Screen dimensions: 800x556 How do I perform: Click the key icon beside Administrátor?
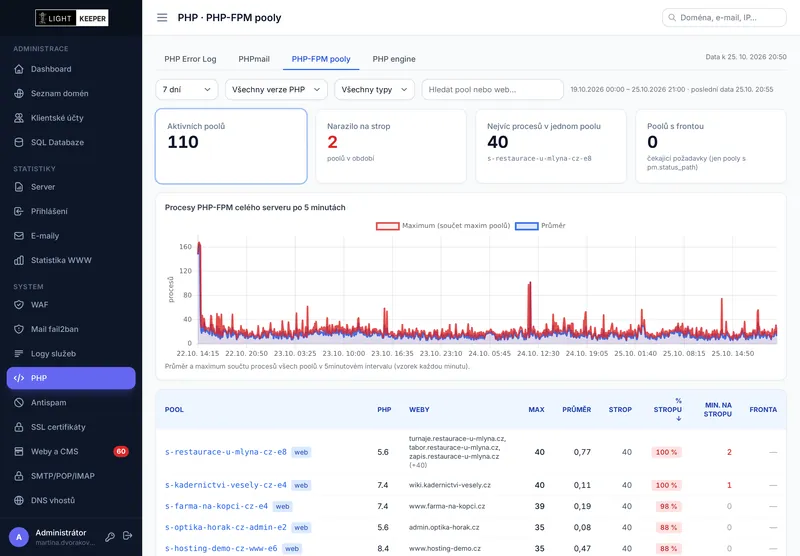[110, 537]
